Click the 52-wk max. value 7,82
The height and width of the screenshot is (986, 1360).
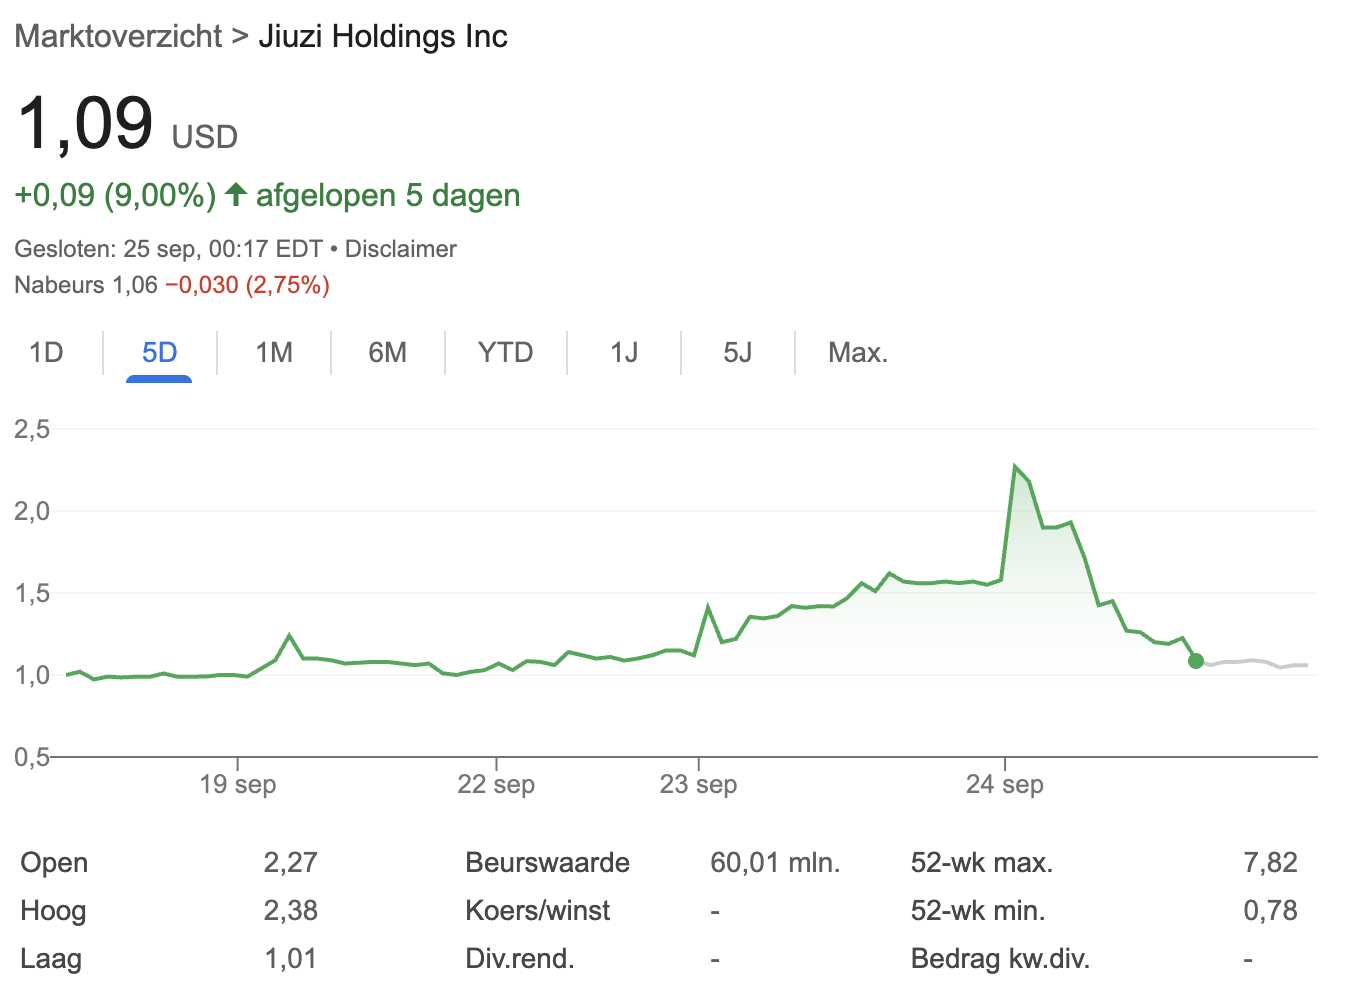[x=1269, y=862]
